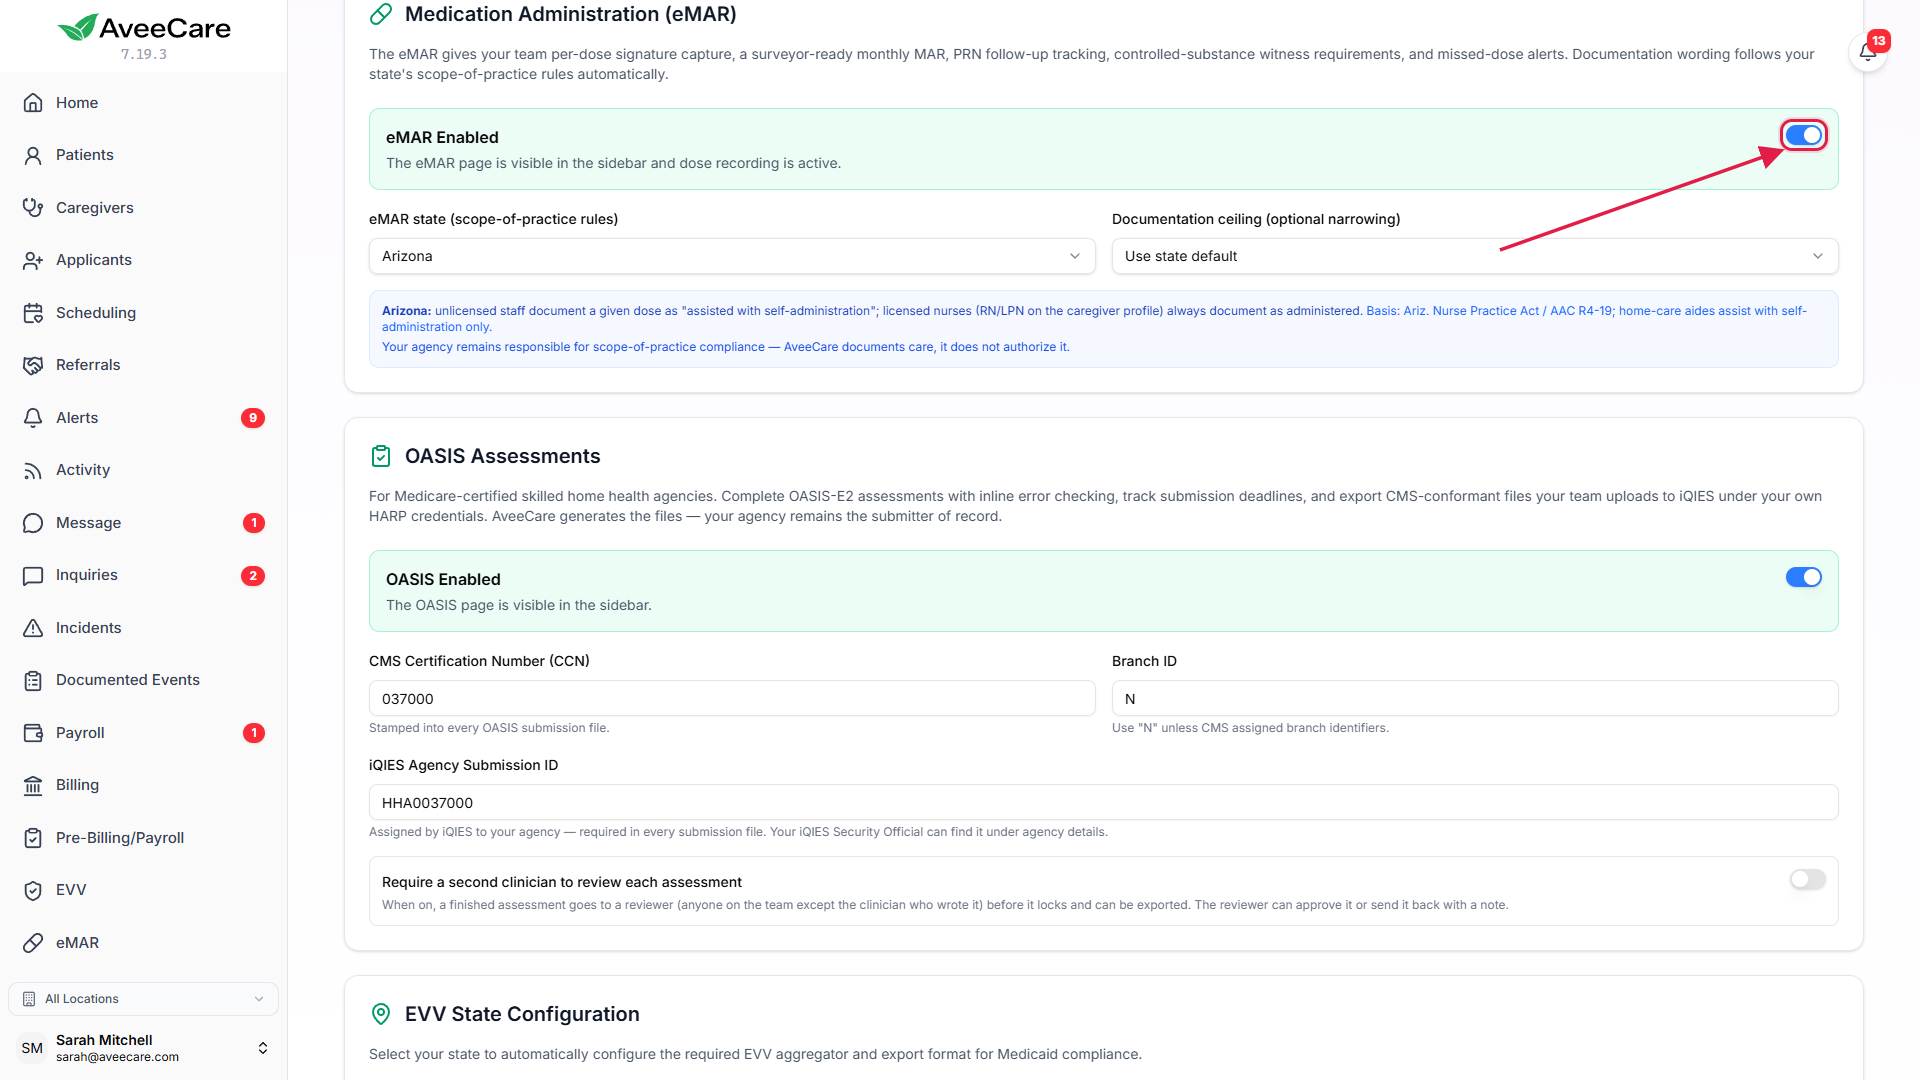The width and height of the screenshot is (1920, 1080).
Task: Click the sarah@aveecare.com email text
Action: (x=117, y=1057)
